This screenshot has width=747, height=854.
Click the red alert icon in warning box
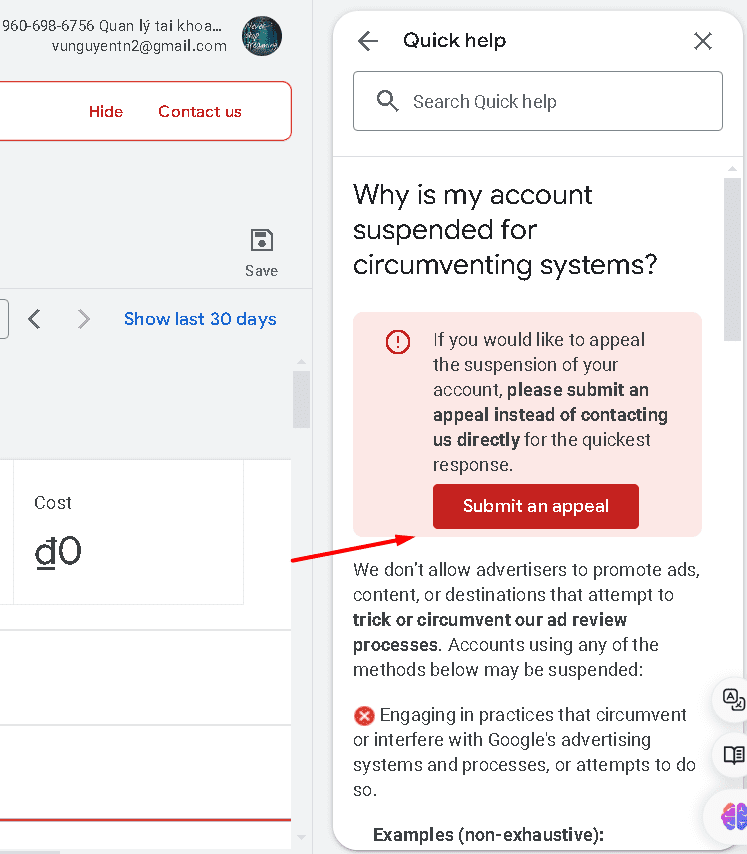click(x=397, y=341)
